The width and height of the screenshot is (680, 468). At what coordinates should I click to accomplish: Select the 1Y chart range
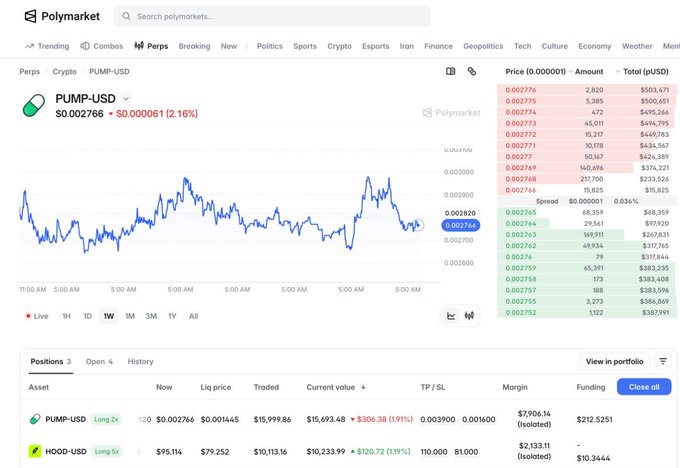(172, 316)
